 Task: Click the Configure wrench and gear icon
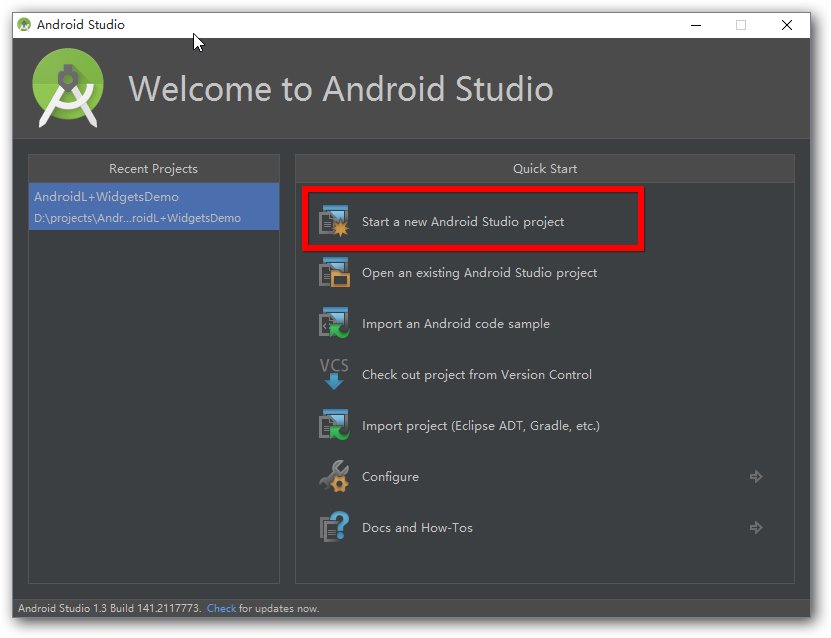point(334,476)
